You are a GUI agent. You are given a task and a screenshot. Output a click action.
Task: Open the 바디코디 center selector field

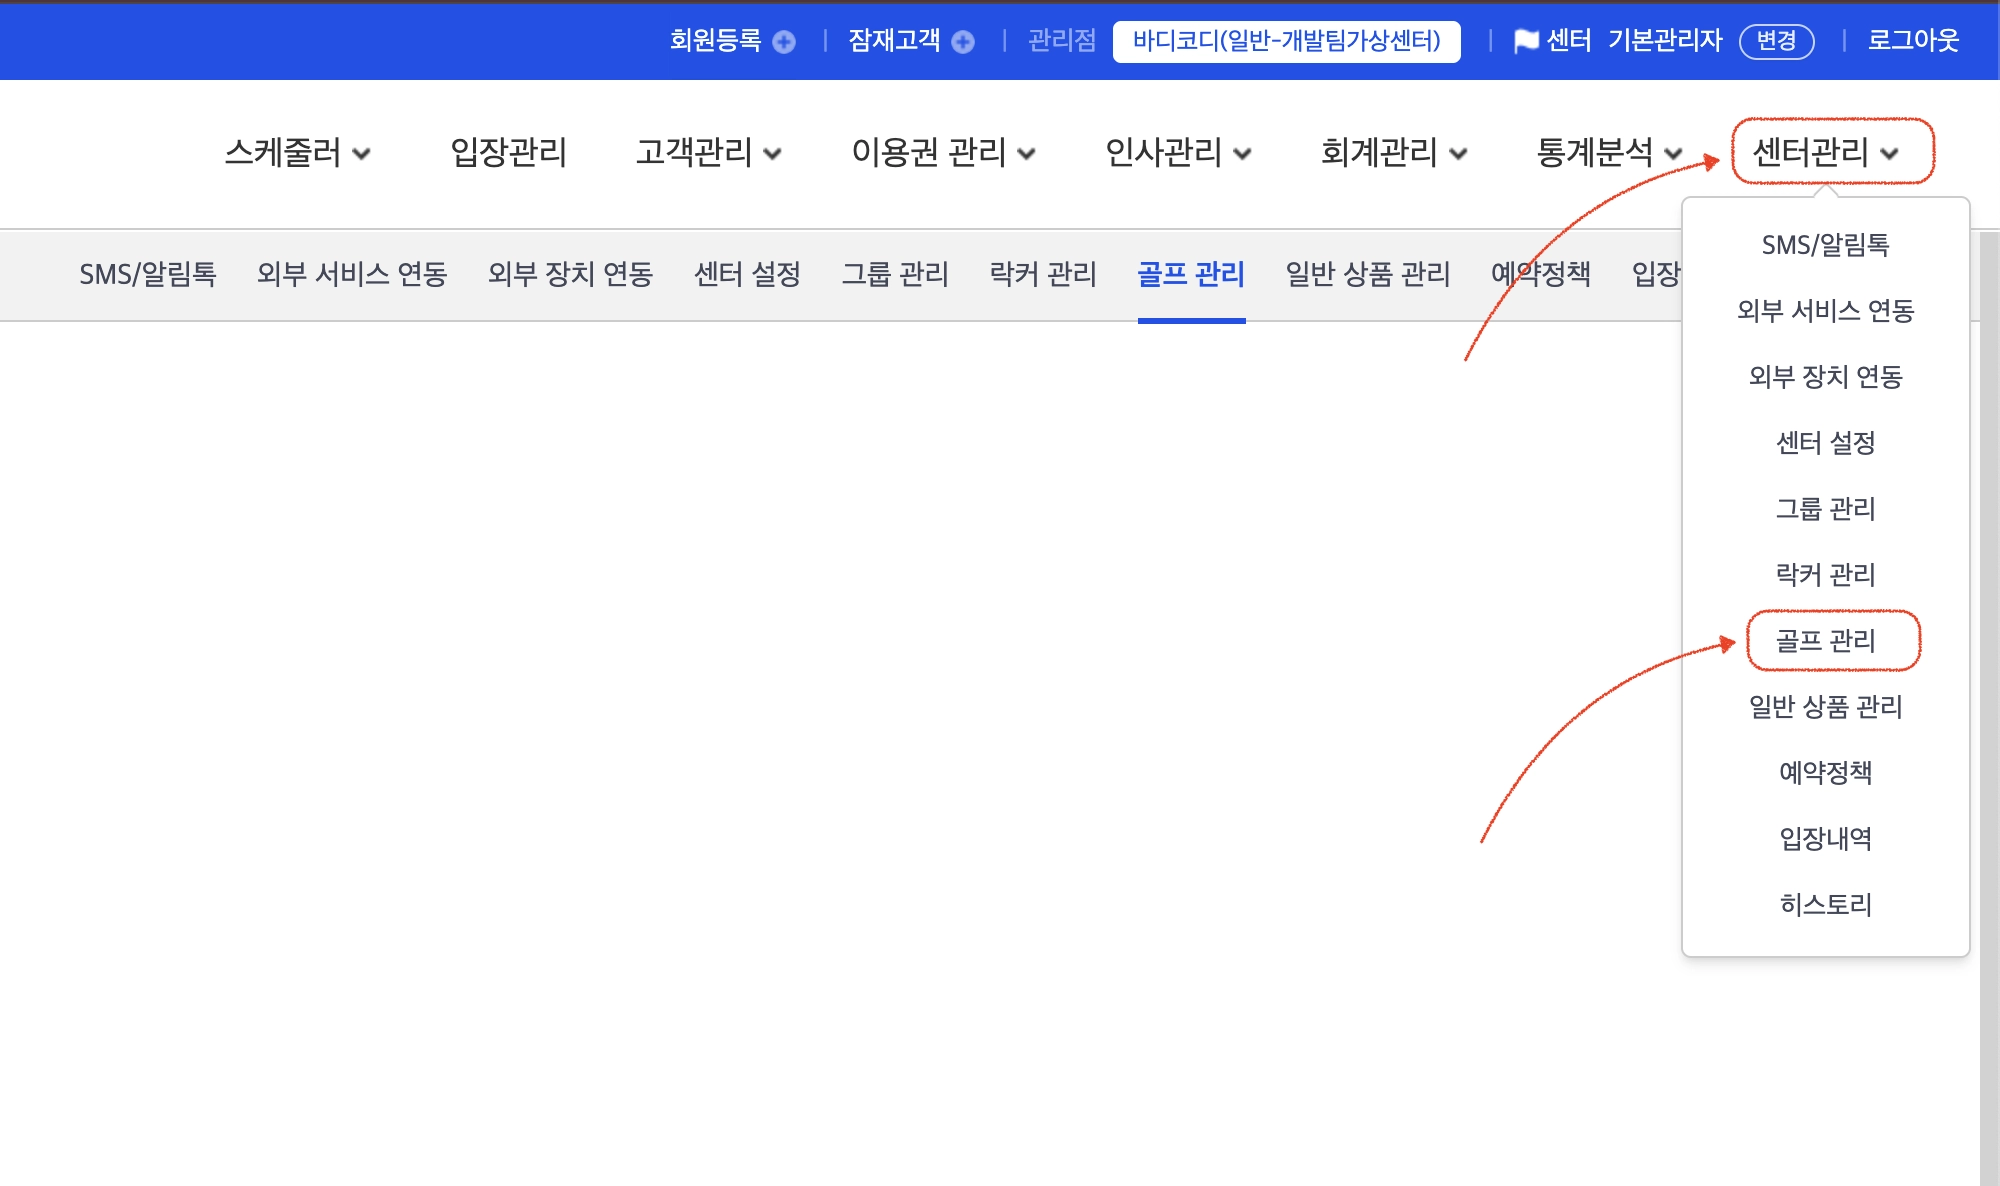click(1286, 41)
